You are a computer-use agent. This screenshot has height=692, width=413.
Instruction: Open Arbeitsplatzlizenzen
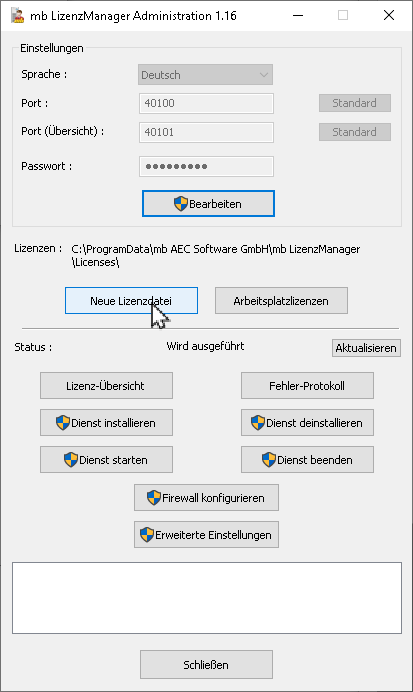282,301
